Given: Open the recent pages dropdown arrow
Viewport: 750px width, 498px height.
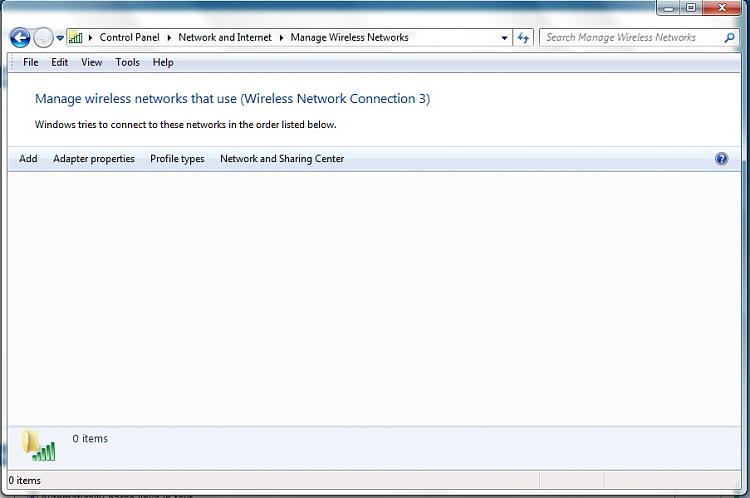Looking at the screenshot, I should click(60, 38).
